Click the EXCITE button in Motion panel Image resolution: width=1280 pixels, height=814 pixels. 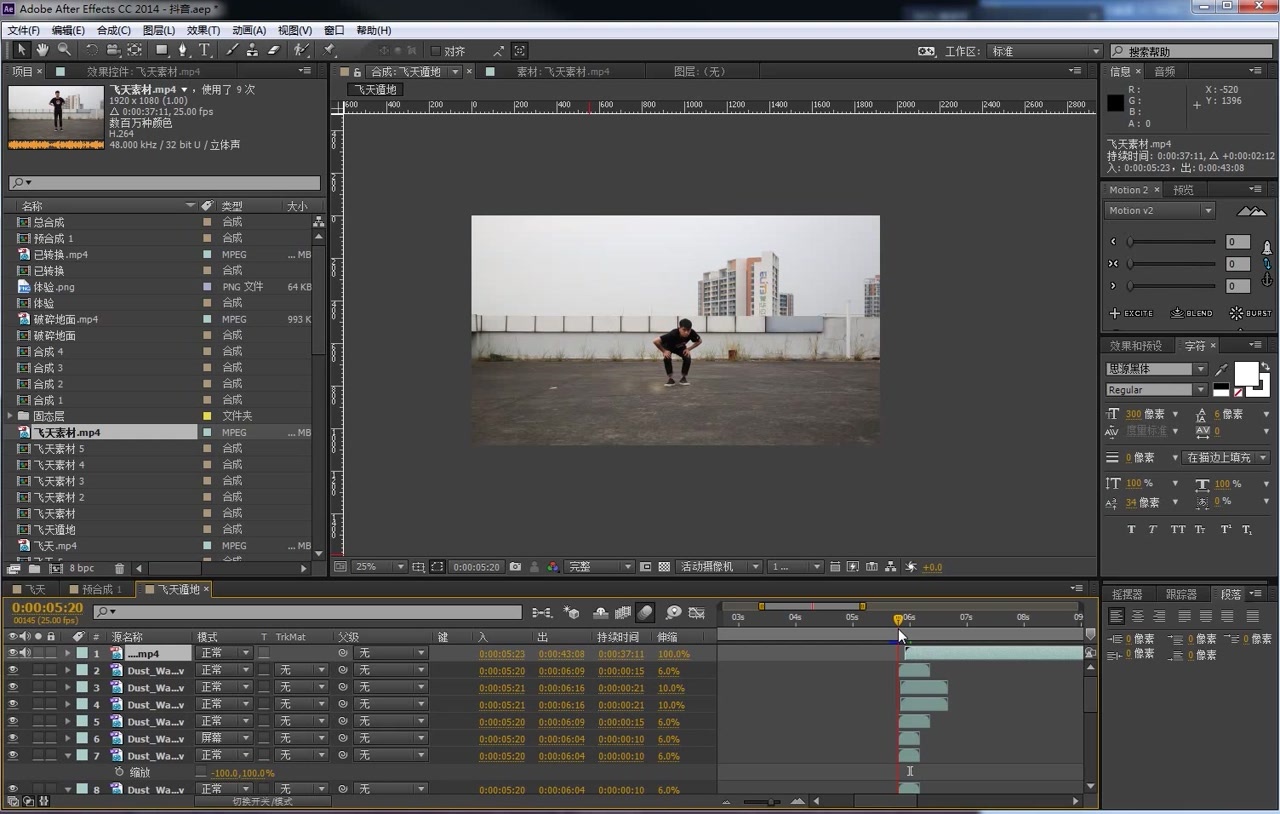coord(1131,313)
